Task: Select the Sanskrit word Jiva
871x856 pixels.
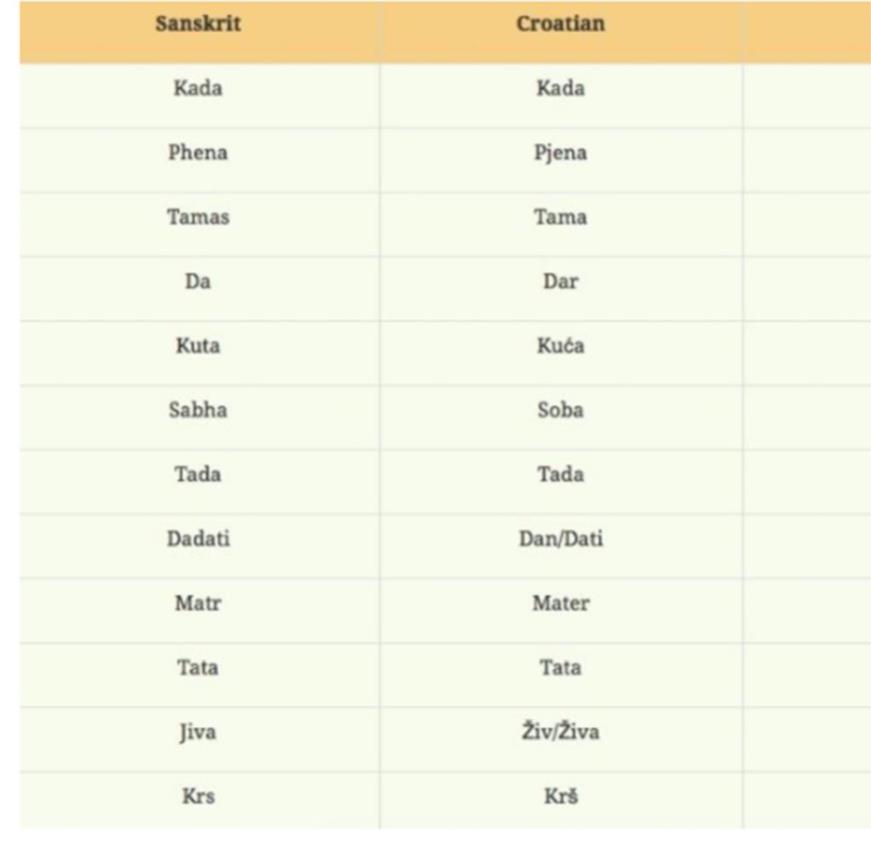Action: pyautogui.click(x=198, y=732)
